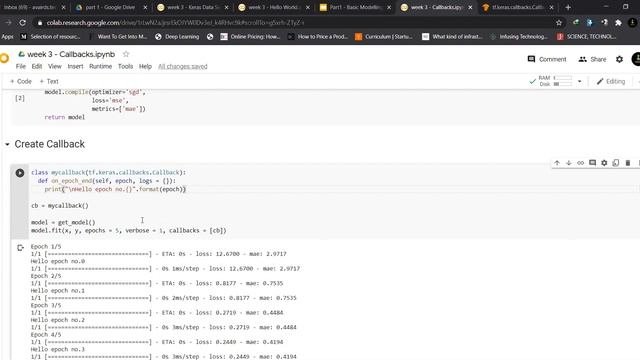Click the notebook title week 3 - Callbacks.ipynb
Image resolution: width=640 pixels, height=360 pixels.
(x=71, y=54)
